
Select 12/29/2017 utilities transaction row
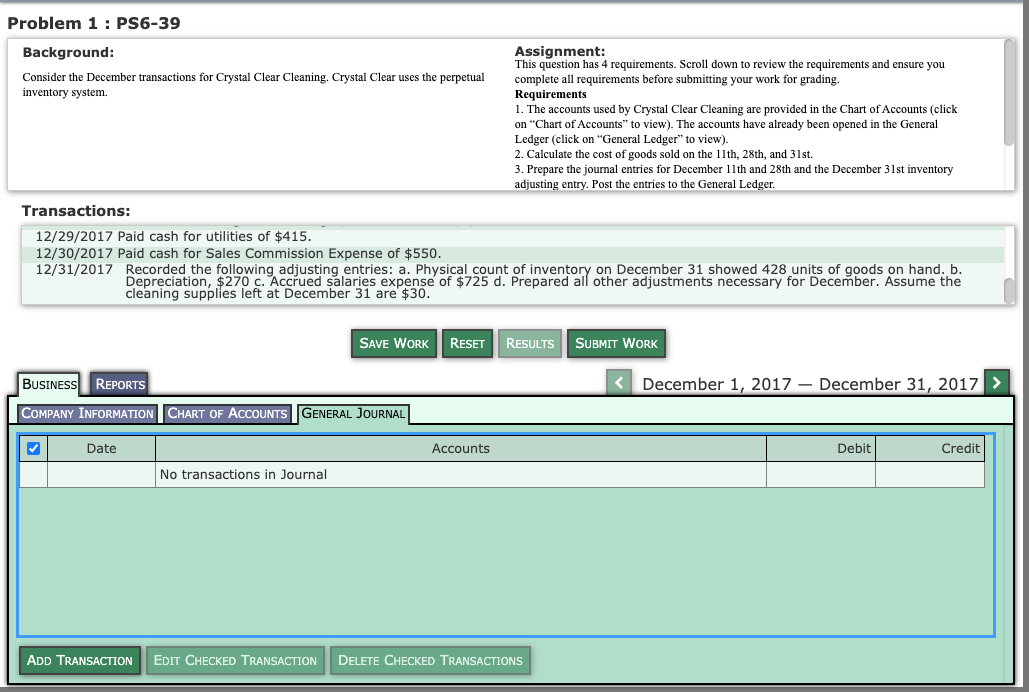click(513, 236)
